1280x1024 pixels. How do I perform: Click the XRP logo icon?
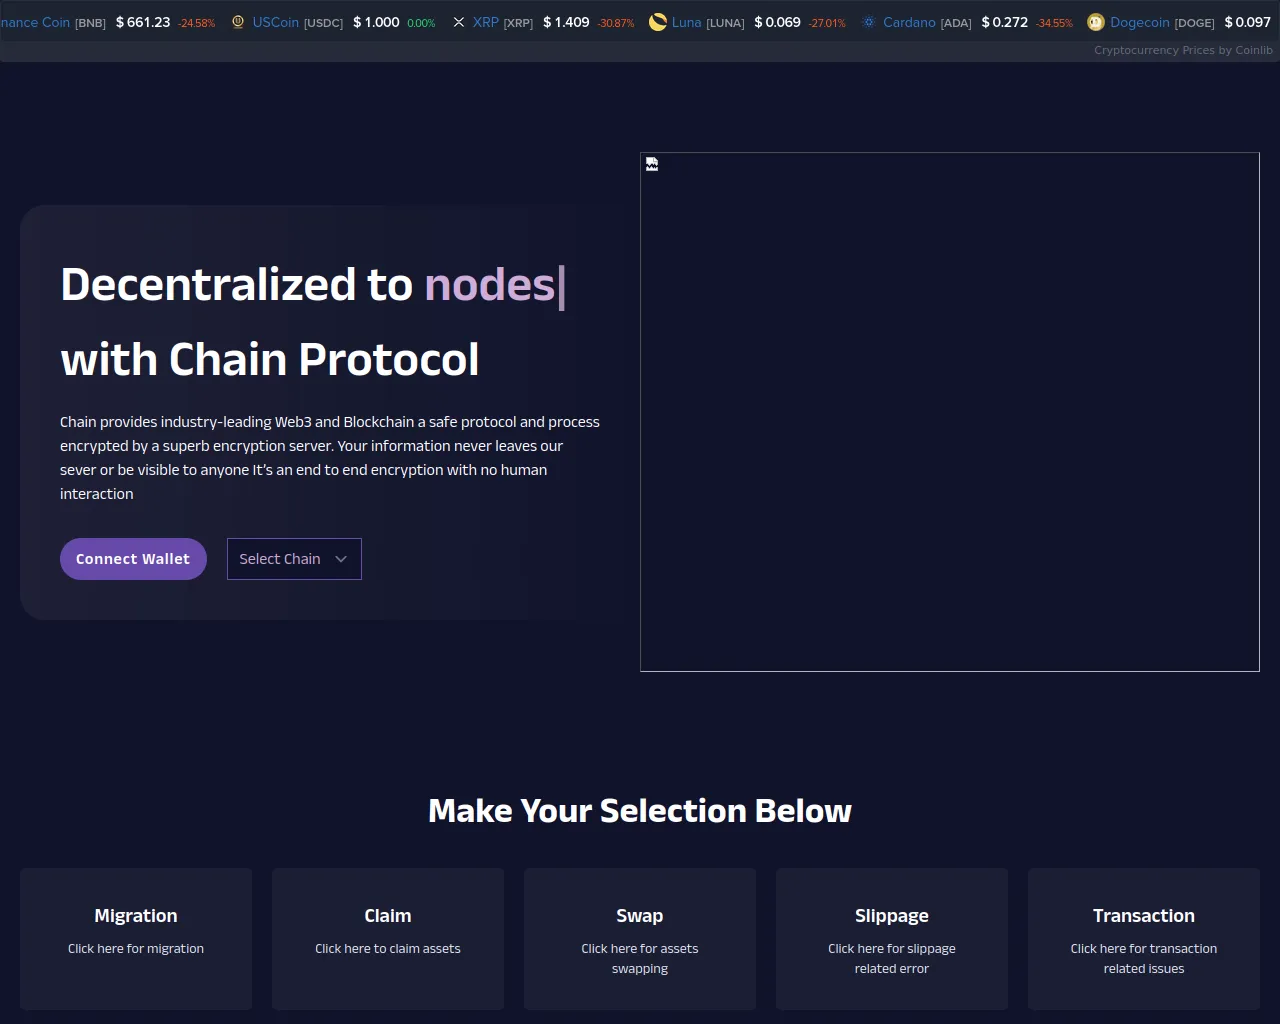459,22
